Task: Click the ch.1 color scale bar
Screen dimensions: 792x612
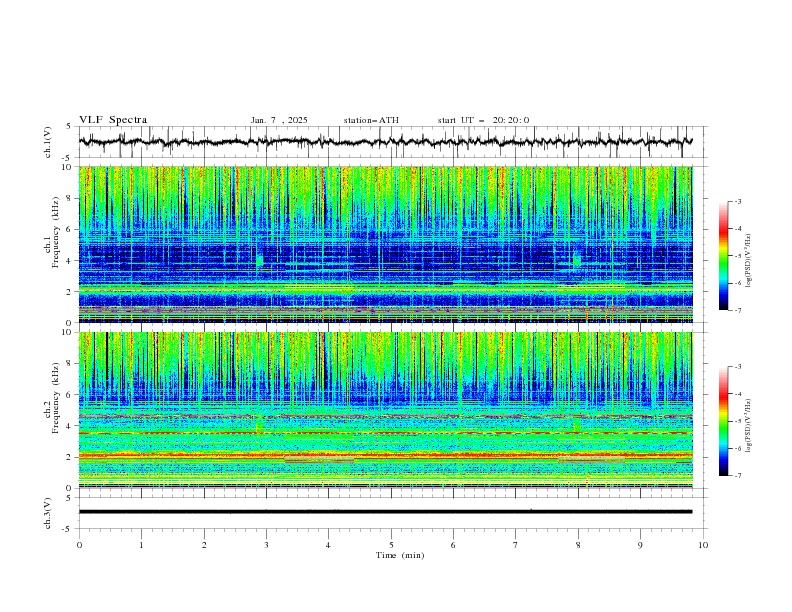Action: pyautogui.click(x=723, y=256)
